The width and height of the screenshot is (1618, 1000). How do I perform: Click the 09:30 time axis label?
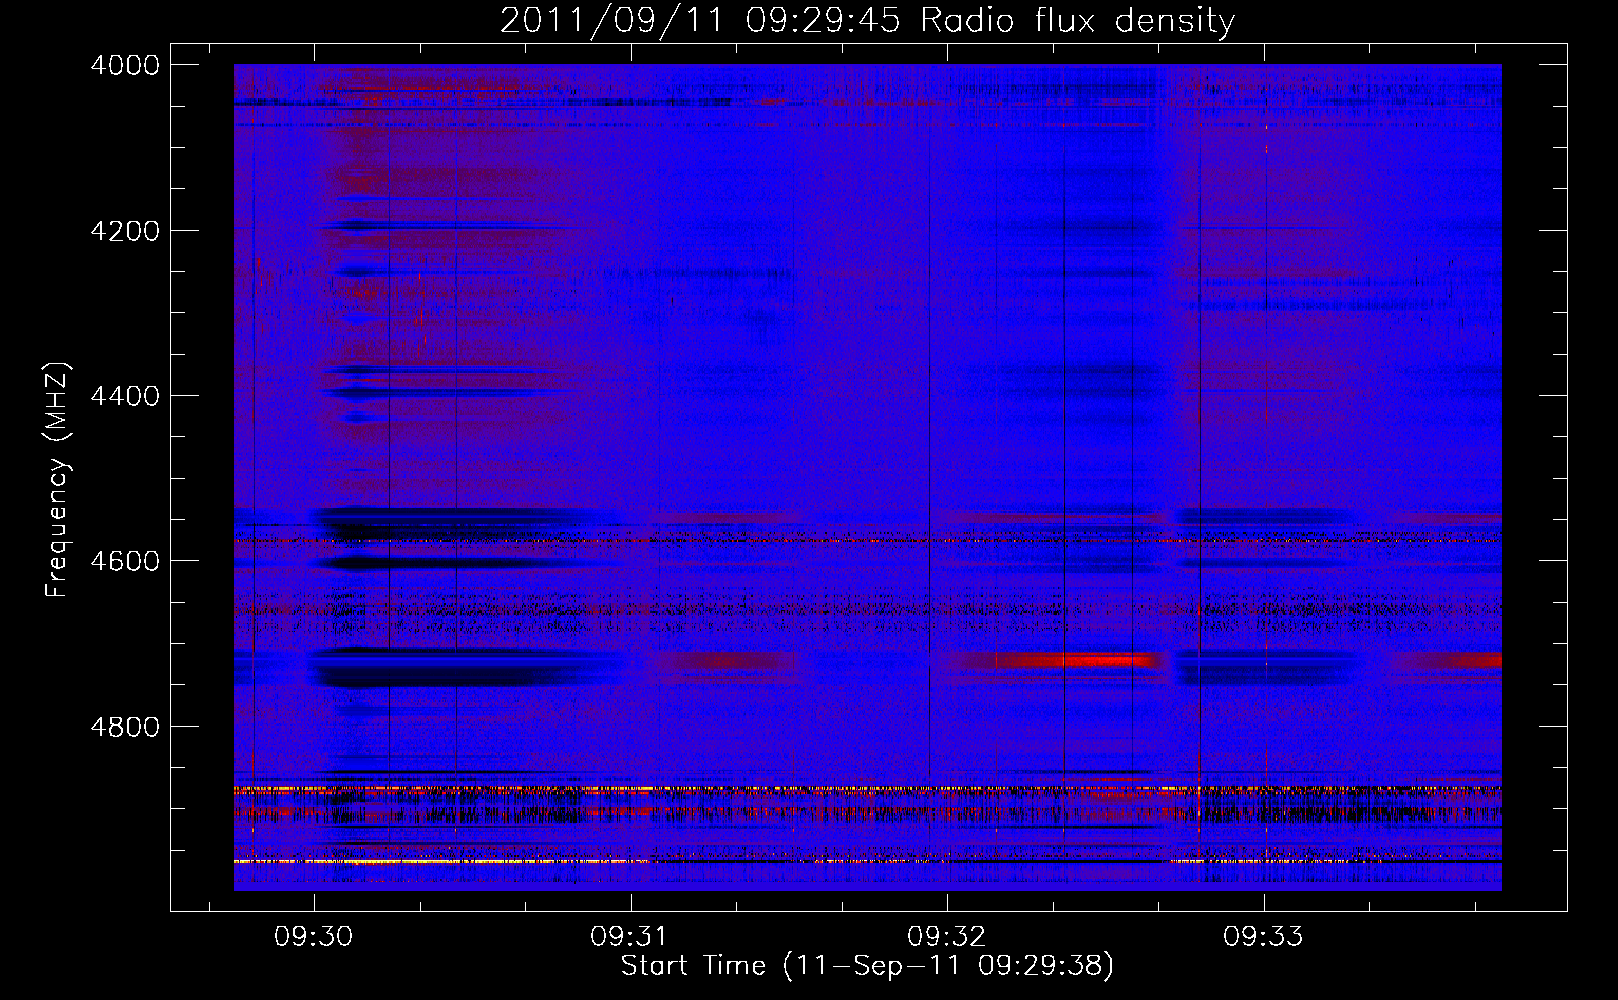[314, 937]
